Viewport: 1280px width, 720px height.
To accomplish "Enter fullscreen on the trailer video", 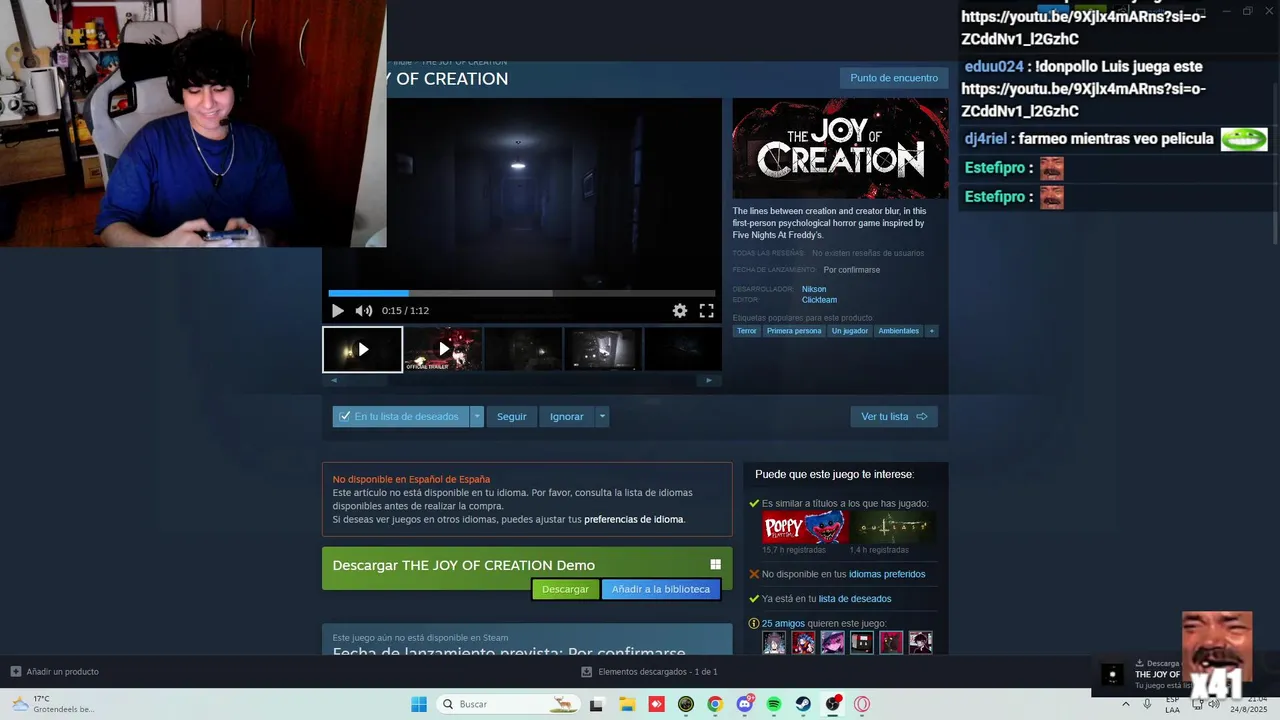I will point(706,311).
